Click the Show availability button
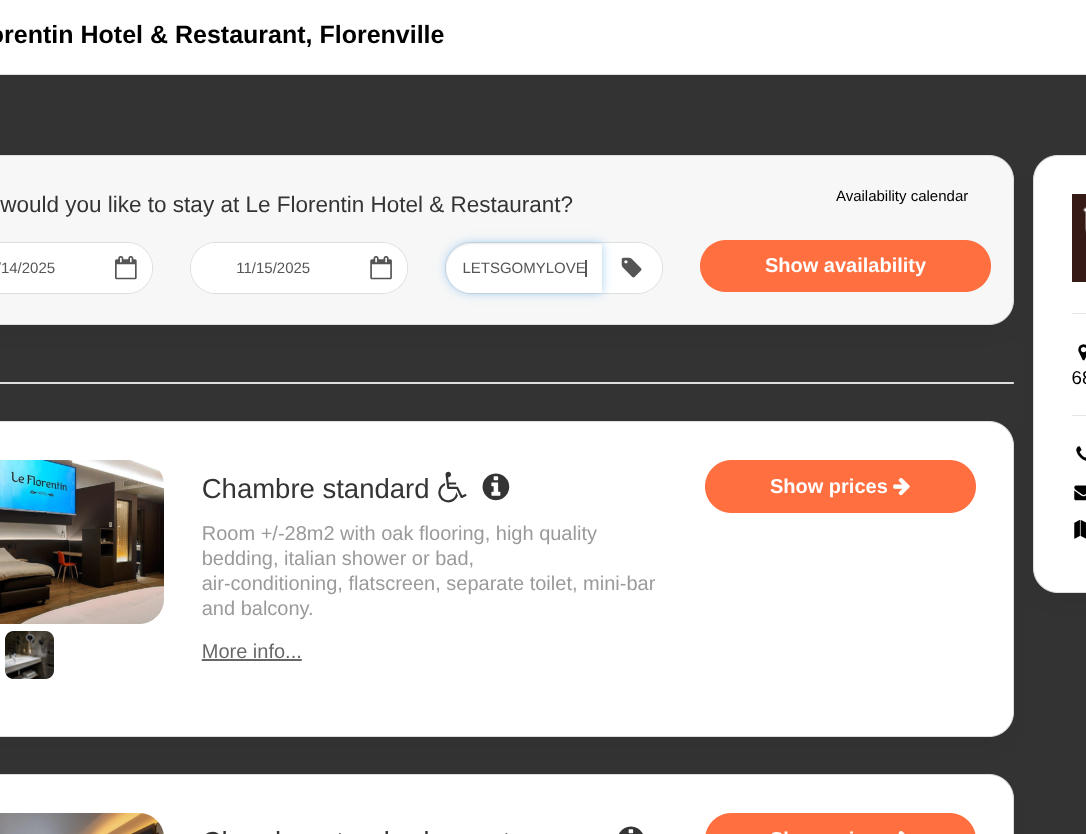This screenshot has width=1086, height=834. [845, 266]
